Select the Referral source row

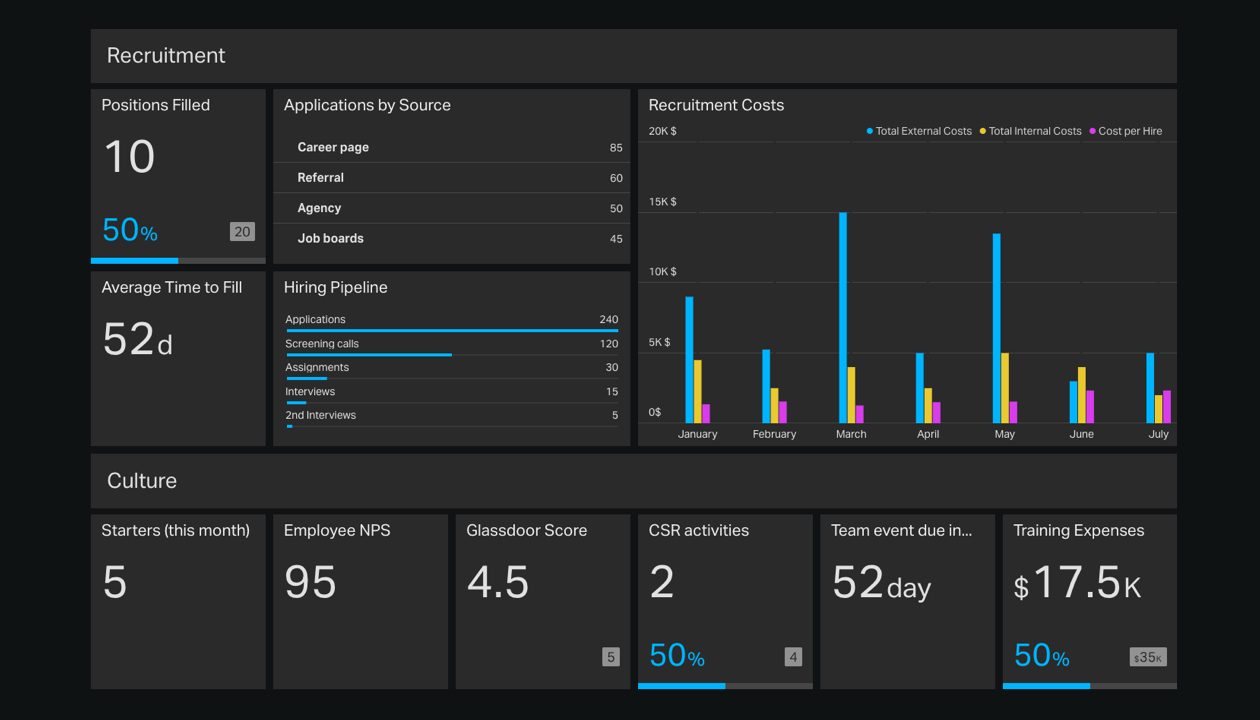click(451, 177)
